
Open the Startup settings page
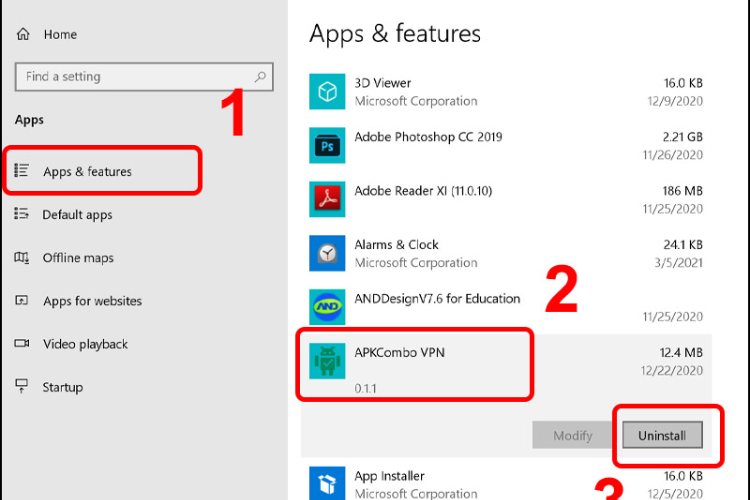pyautogui.click(x=62, y=387)
